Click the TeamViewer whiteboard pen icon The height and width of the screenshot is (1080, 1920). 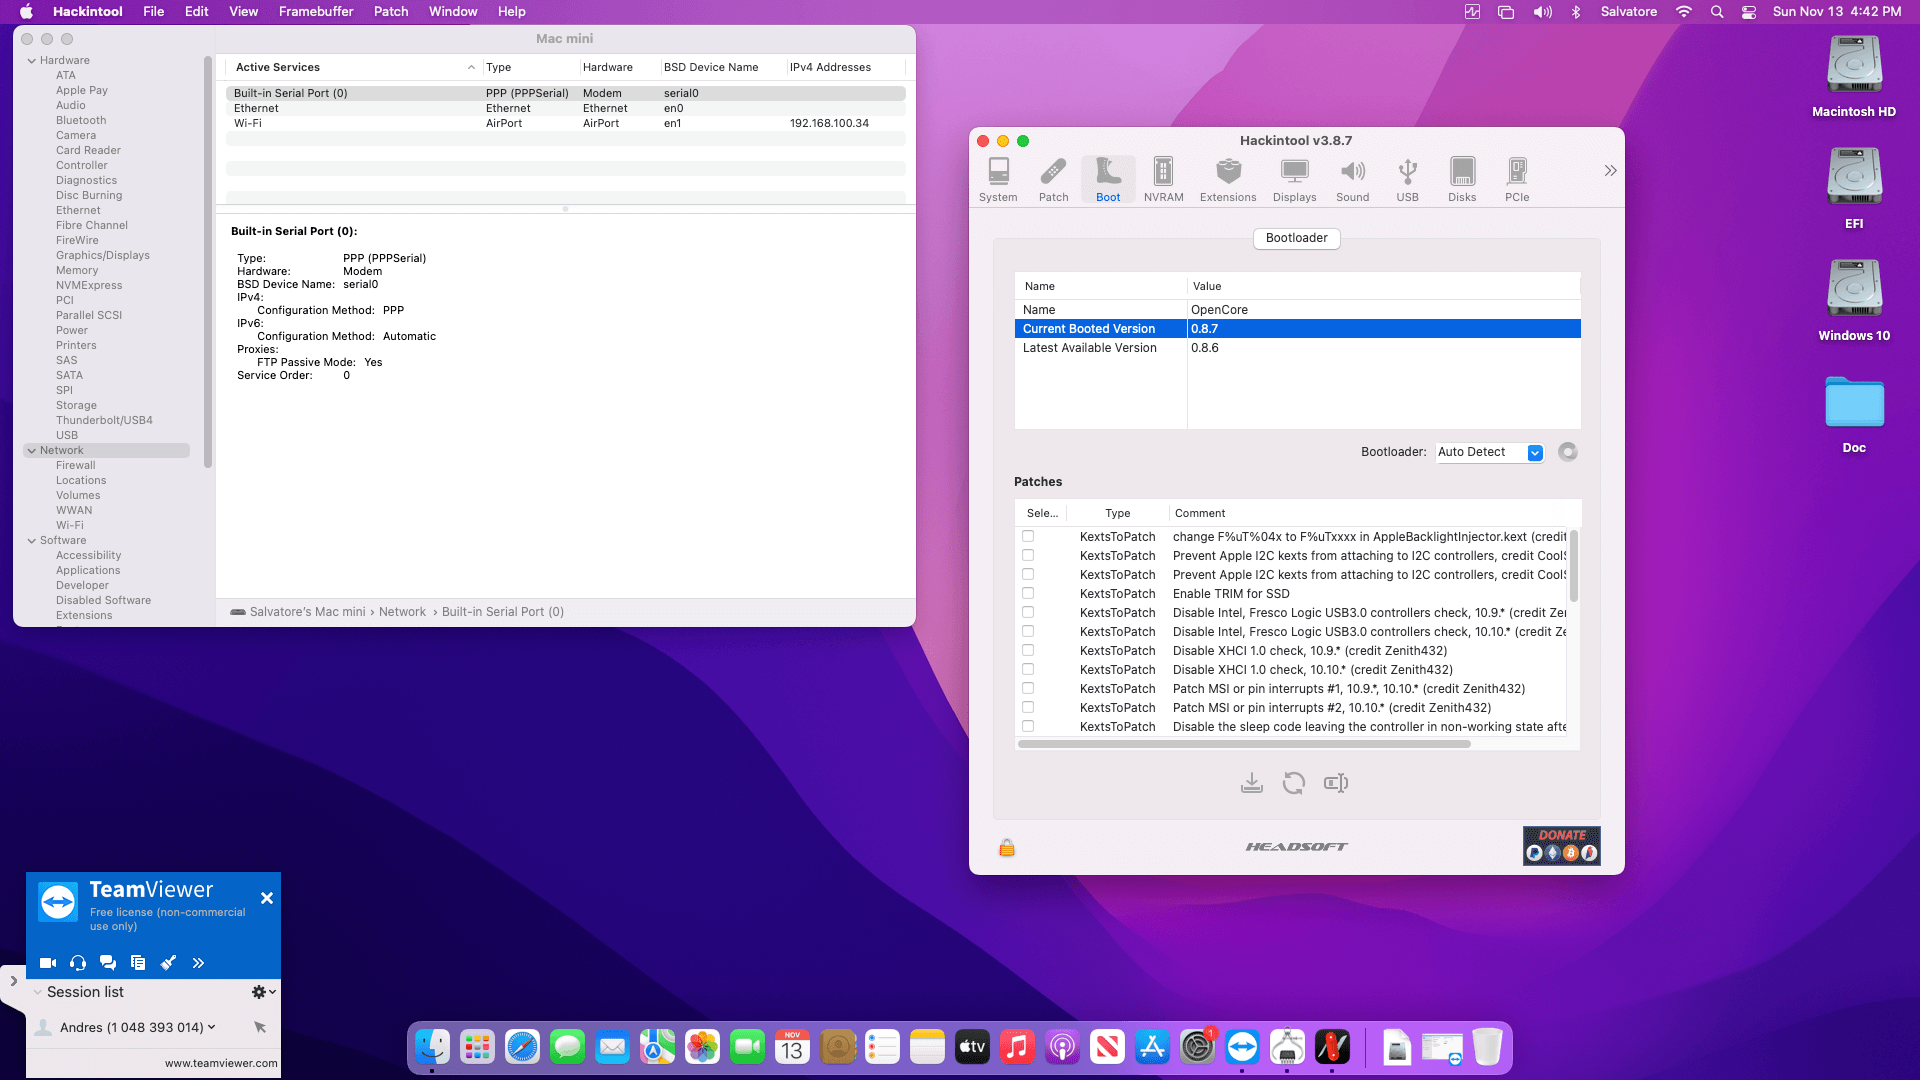168,963
